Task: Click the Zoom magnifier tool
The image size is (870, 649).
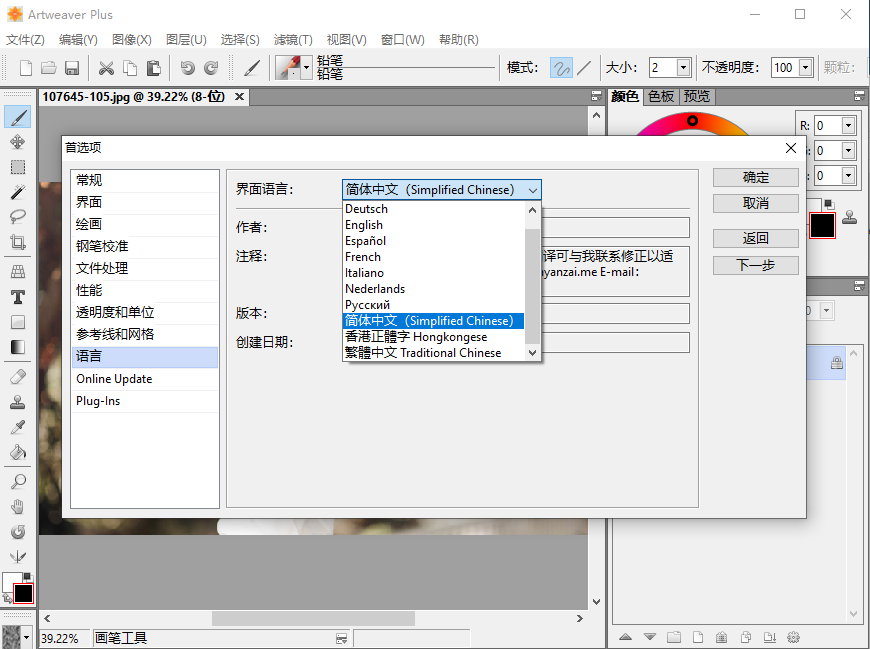Action: click(17, 482)
